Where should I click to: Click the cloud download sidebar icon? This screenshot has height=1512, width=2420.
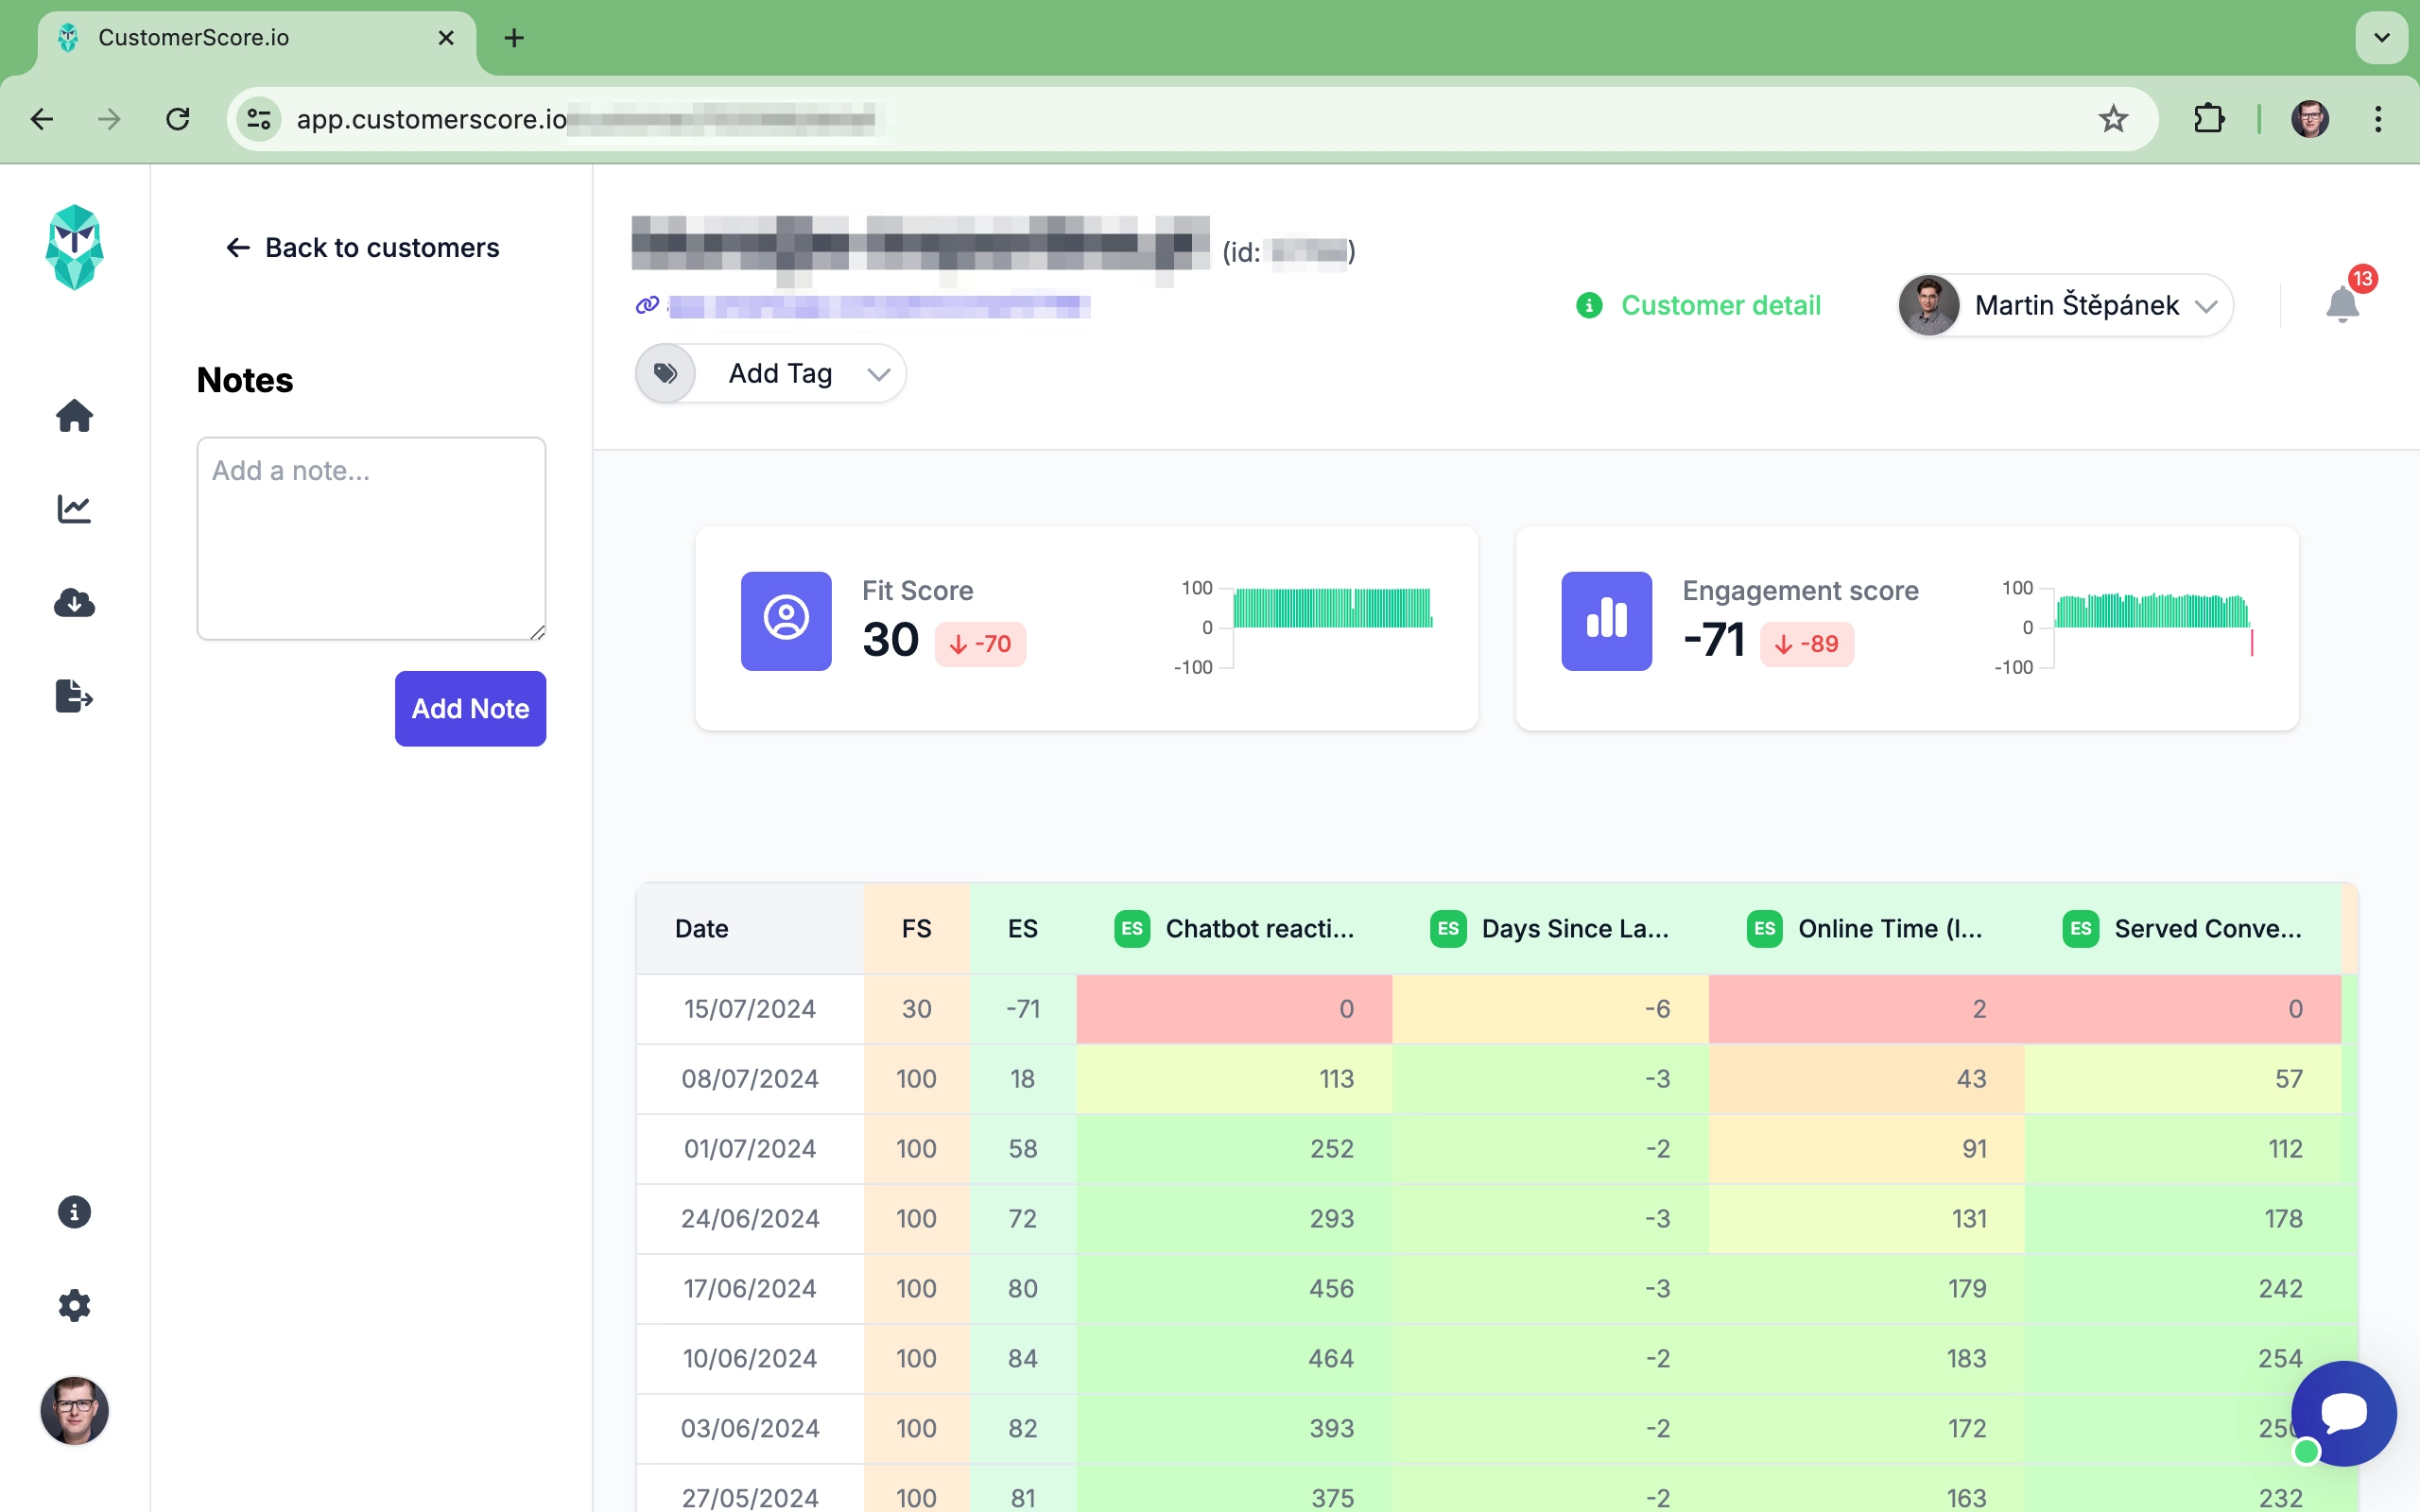point(74,603)
